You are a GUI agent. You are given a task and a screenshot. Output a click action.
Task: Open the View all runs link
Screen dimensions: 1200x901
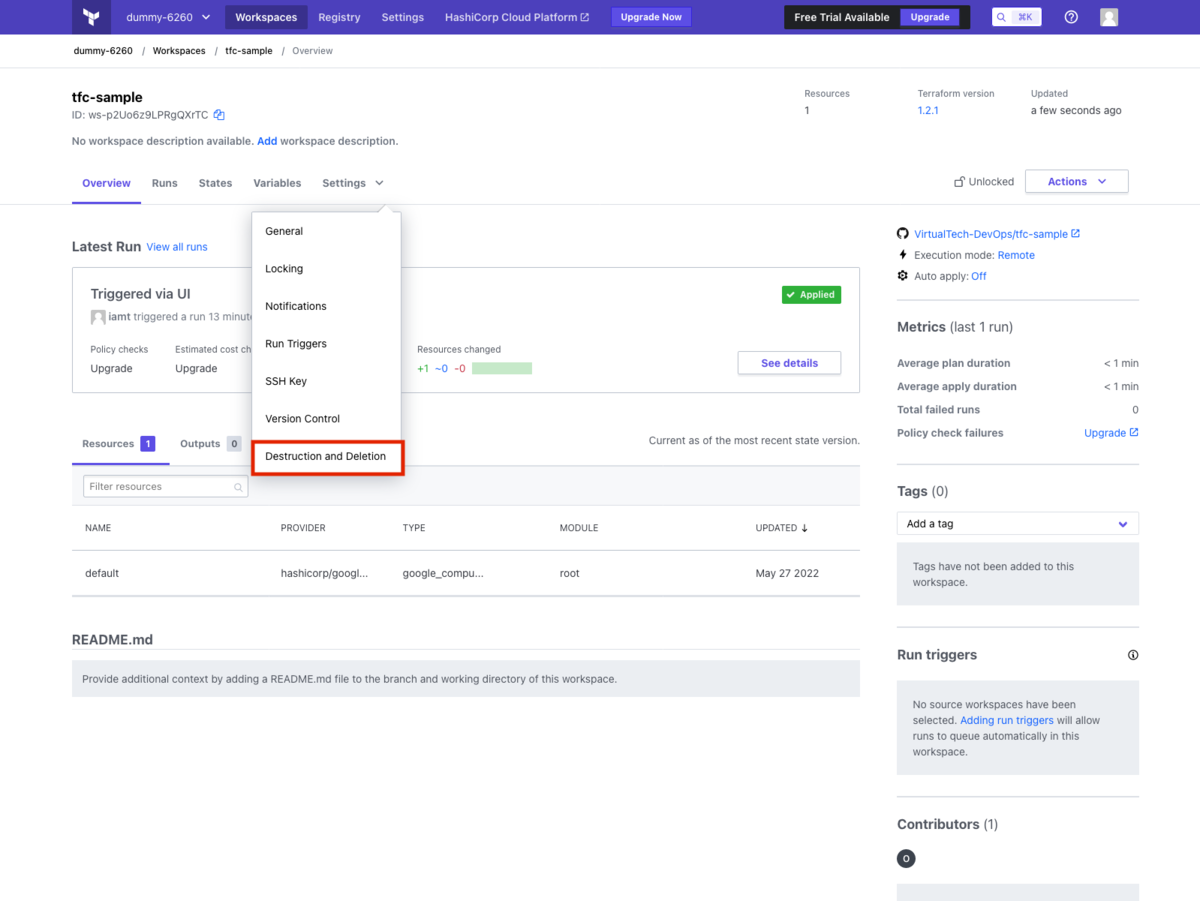[x=177, y=247]
